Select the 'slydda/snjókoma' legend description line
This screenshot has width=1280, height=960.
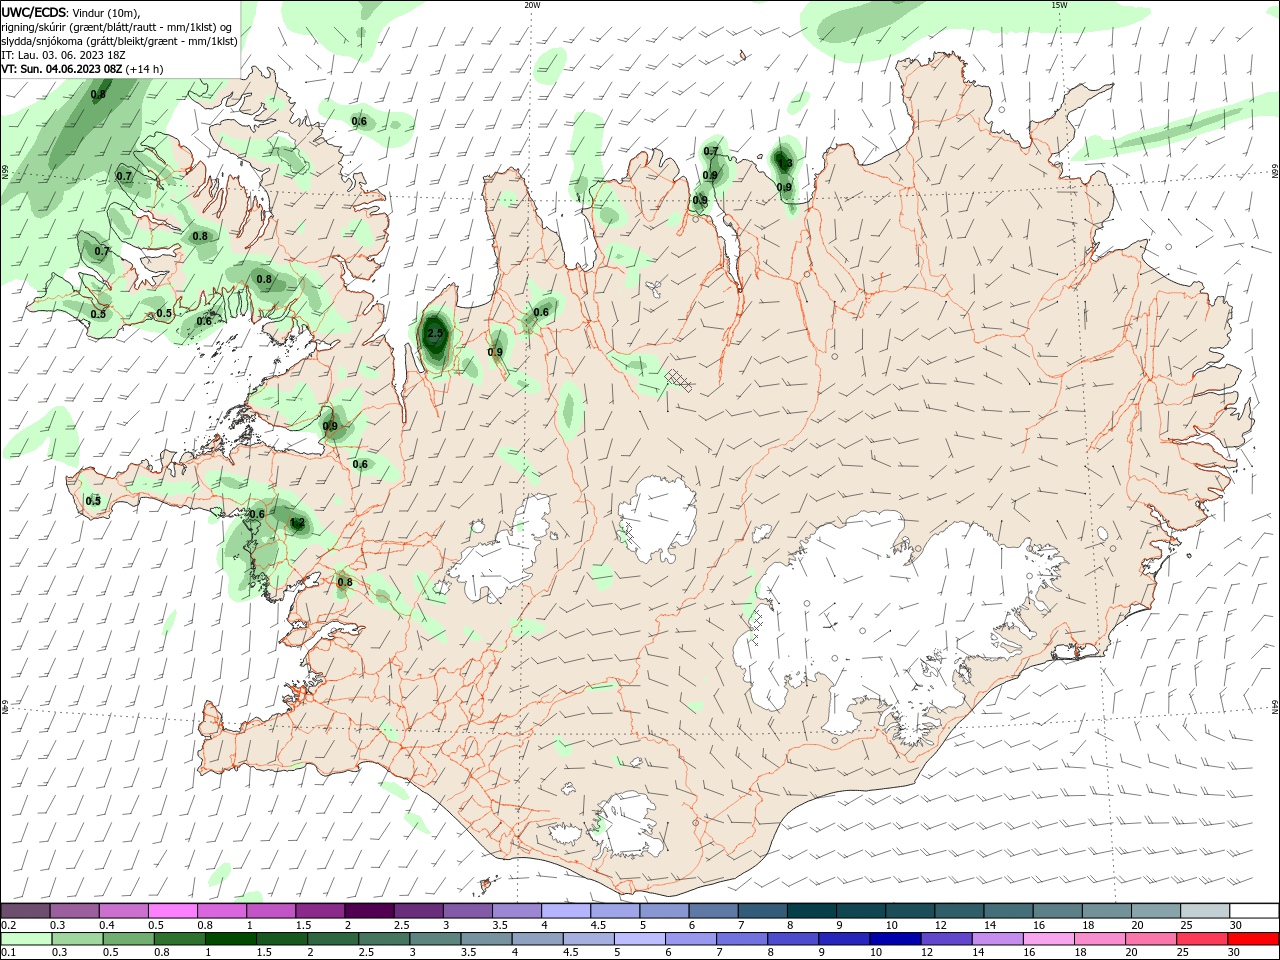pos(119,41)
